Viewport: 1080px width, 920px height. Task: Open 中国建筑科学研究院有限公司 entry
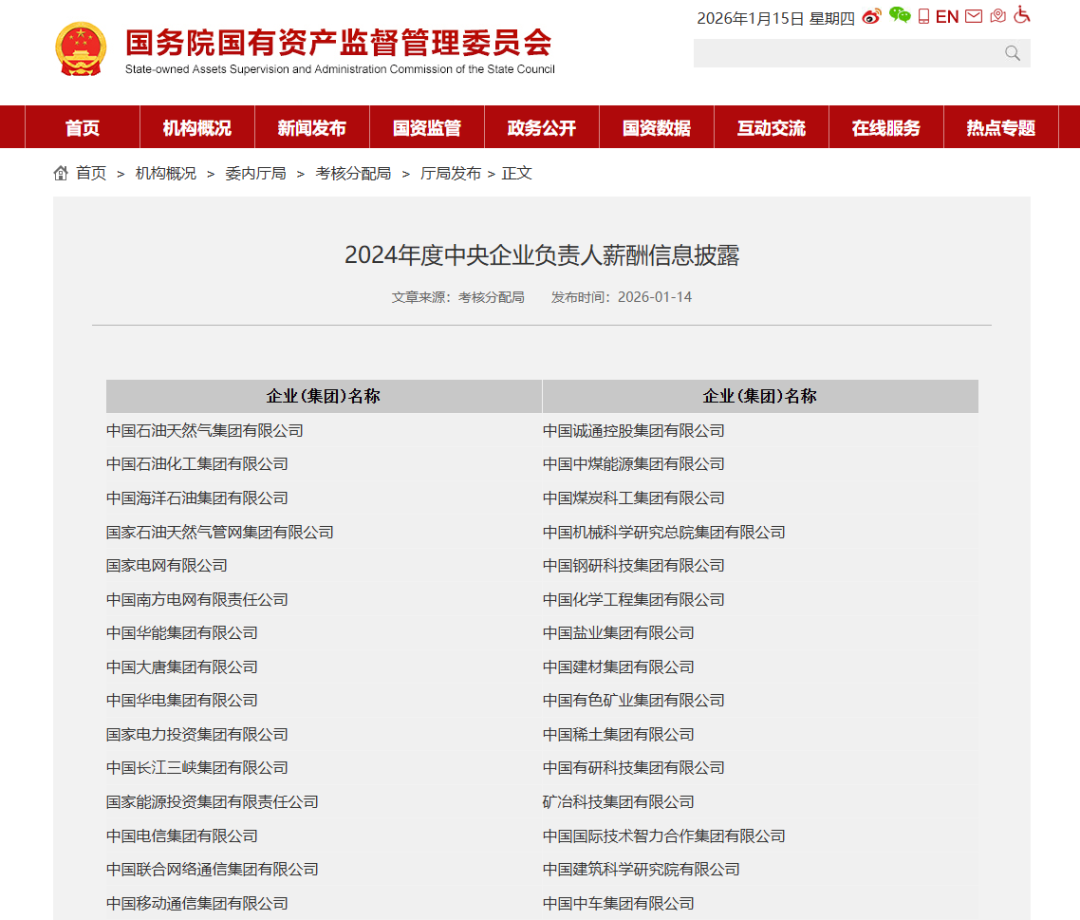(x=641, y=870)
